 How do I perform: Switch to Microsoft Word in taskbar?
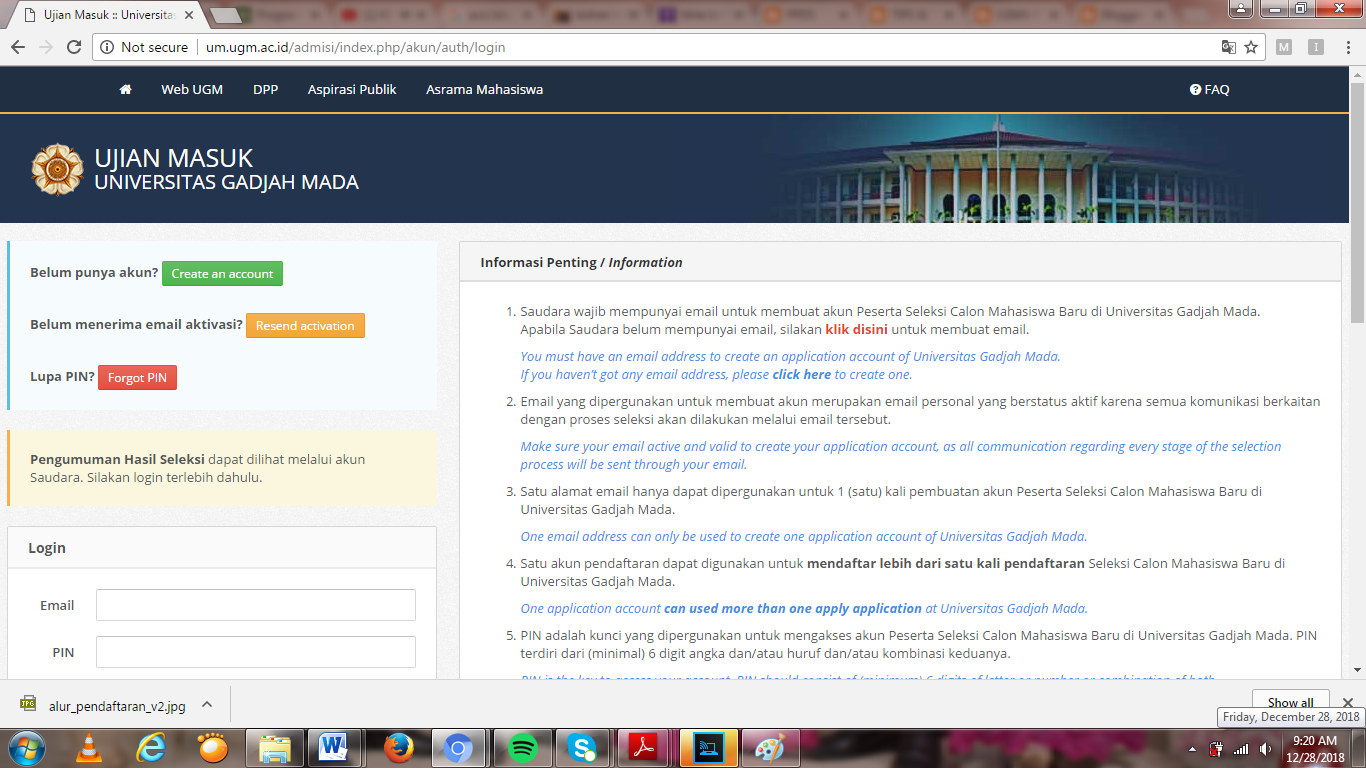[335, 748]
